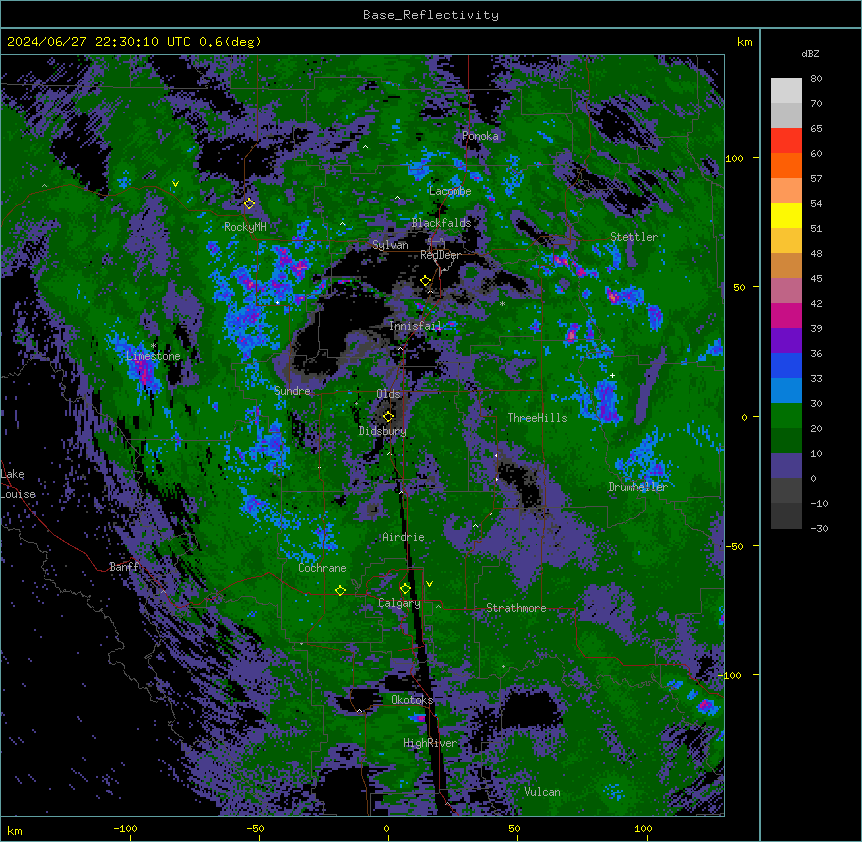Click the Blackfalds city label
This screenshot has height=842, width=862.
coord(441,223)
